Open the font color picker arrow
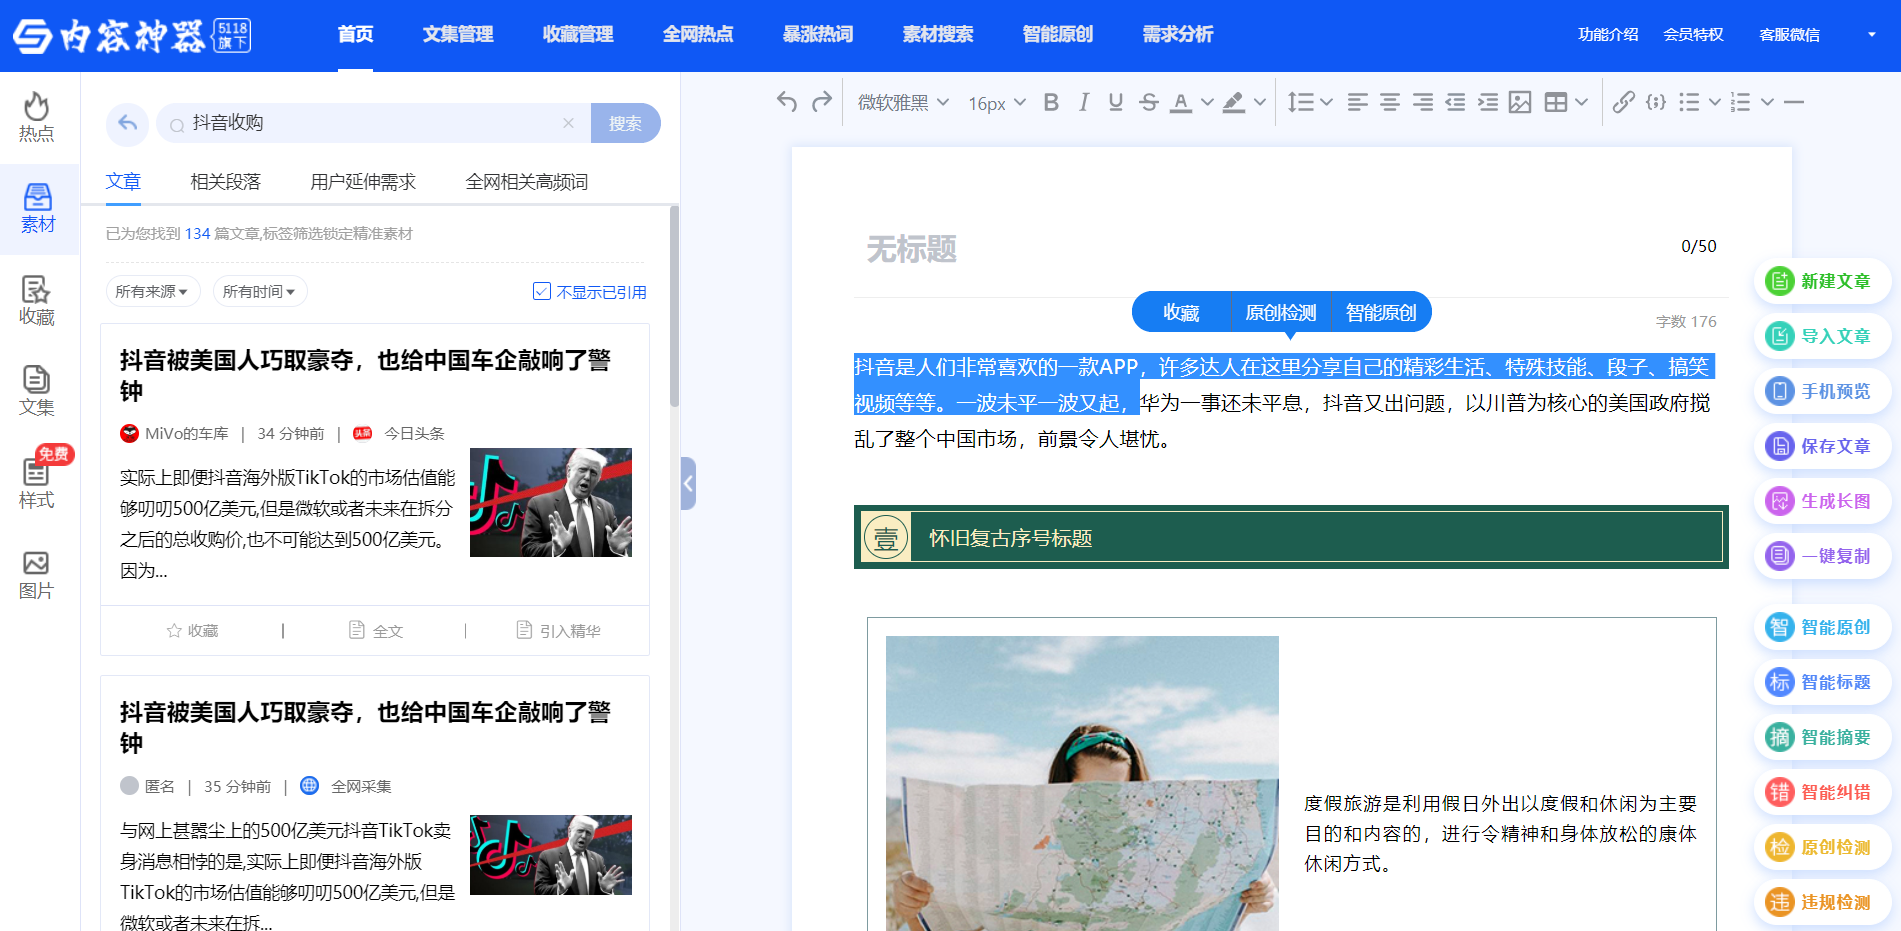 [1207, 102]
